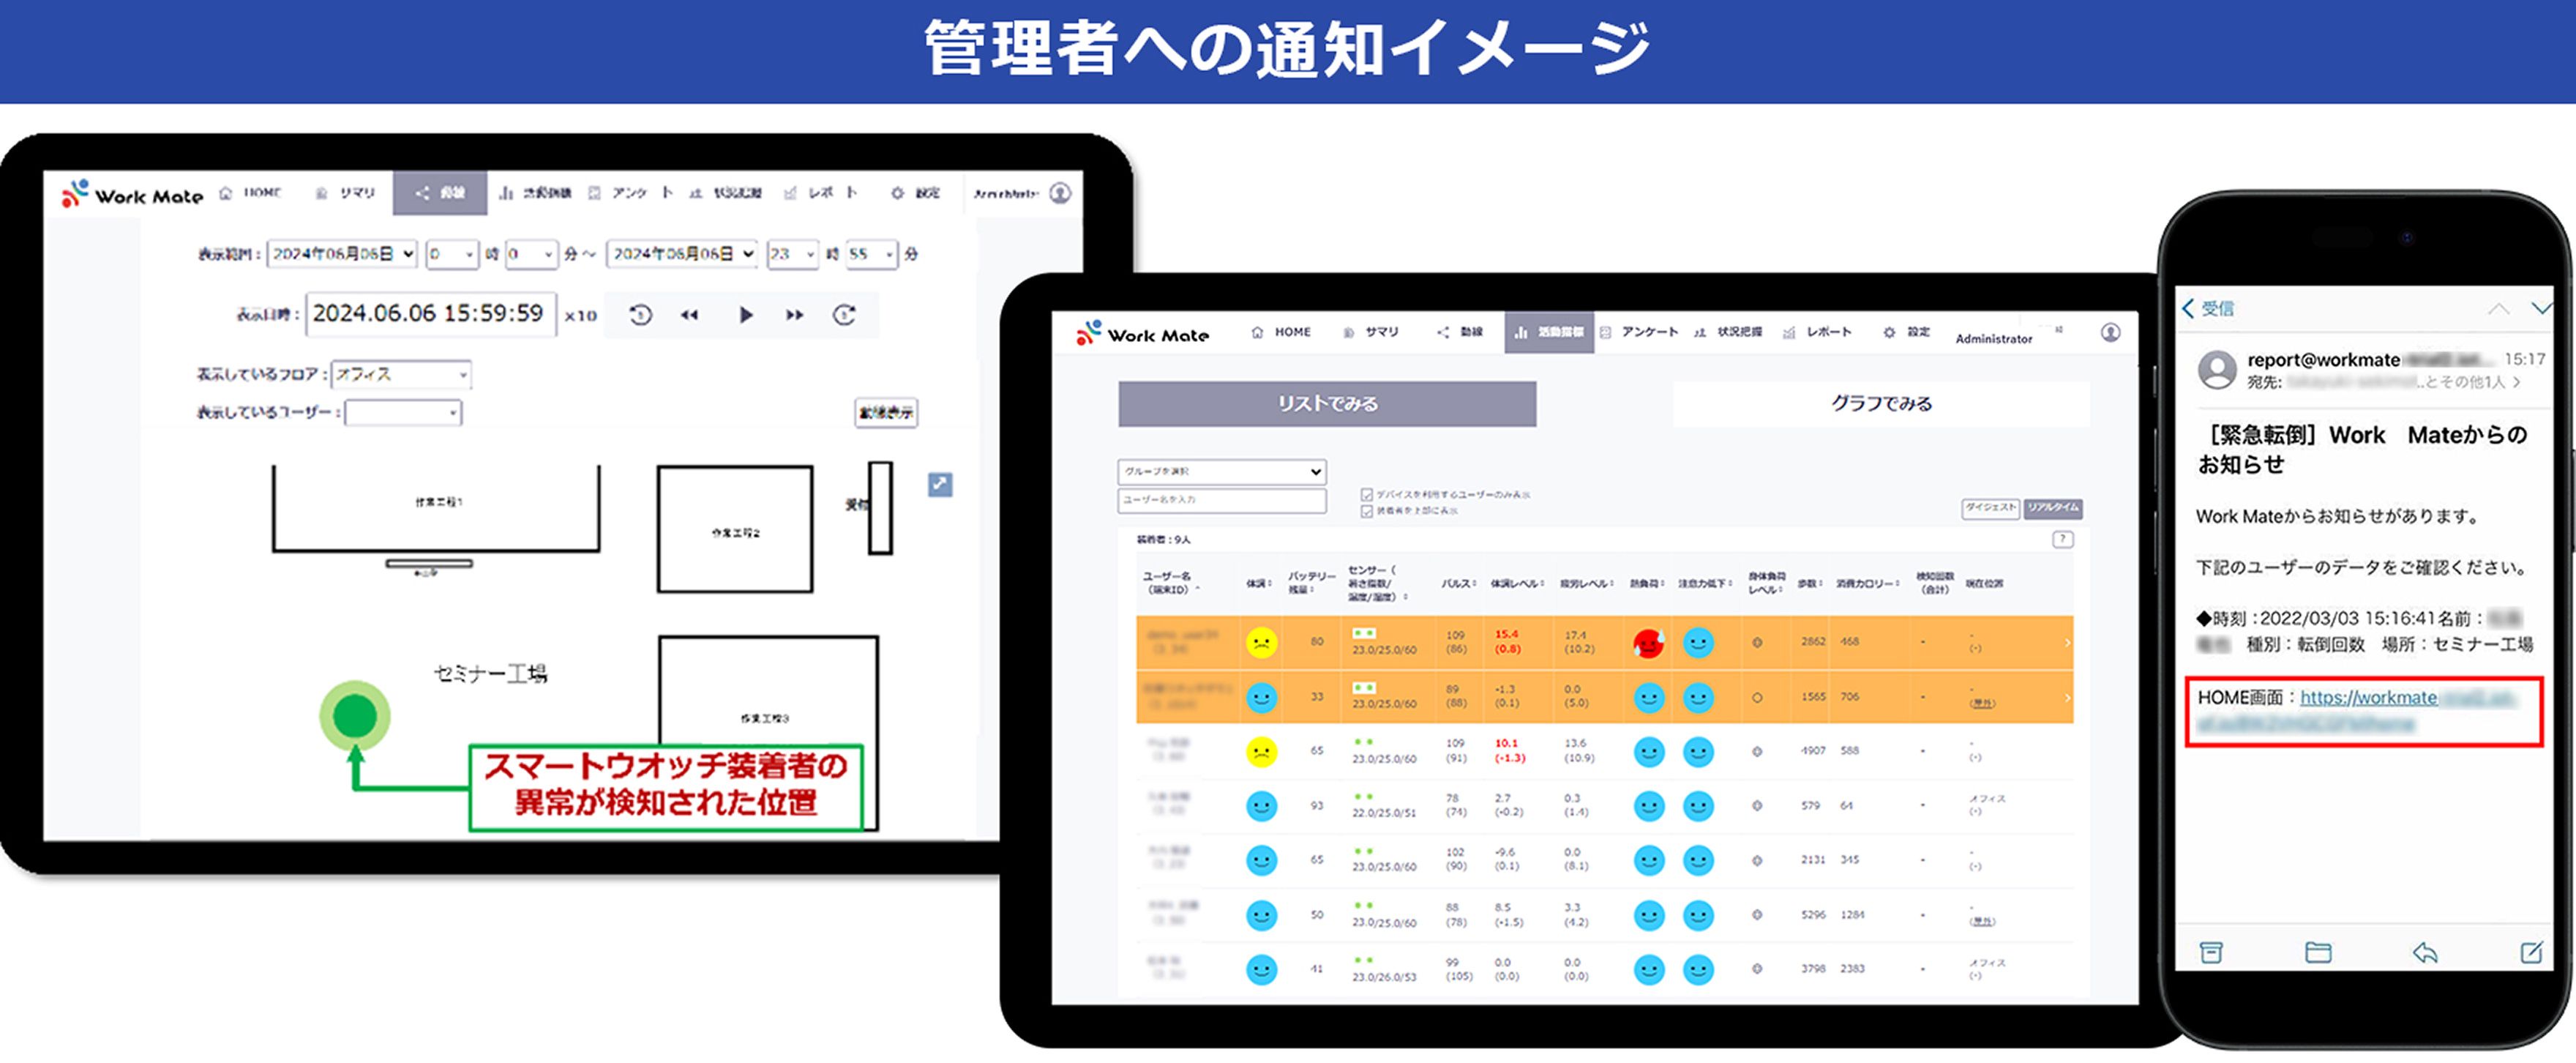Expand the orange row with 2862 steps via chevron
The width and height of the screenshot is (2576, 1063).
[x=2067, y=642]
